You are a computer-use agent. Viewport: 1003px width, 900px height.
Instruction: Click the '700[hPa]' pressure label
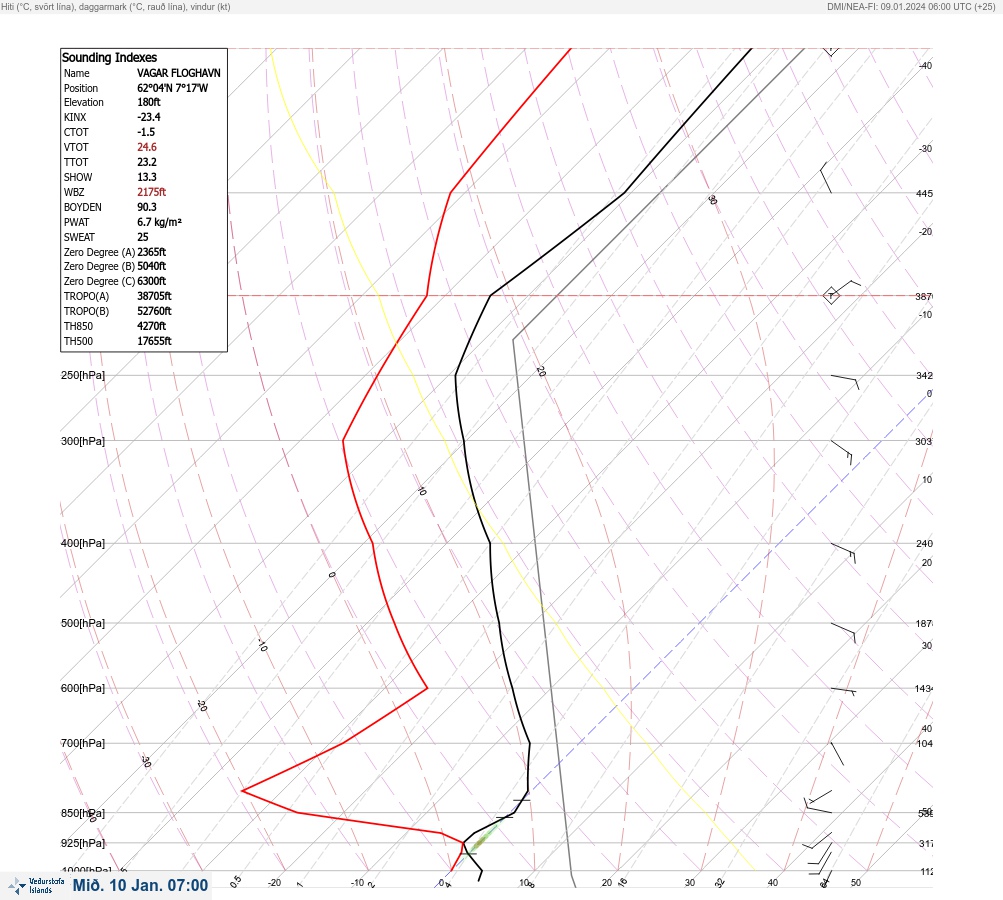[x=83, y=743]
